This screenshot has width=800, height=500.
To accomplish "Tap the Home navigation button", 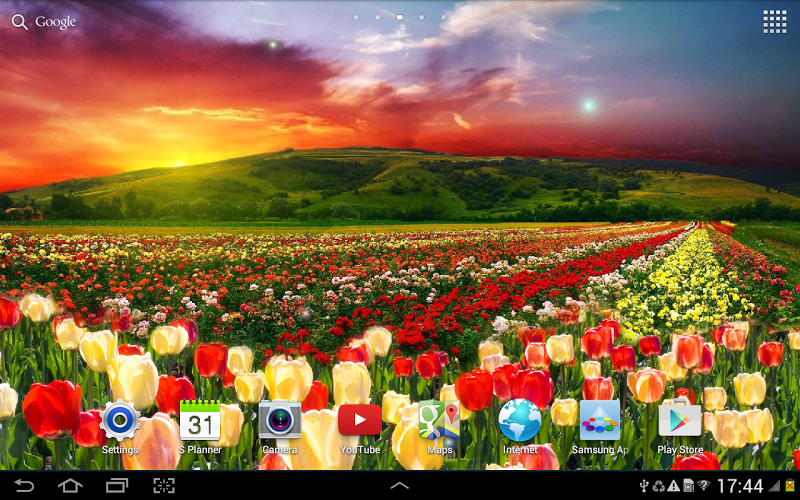I will 70,485.
